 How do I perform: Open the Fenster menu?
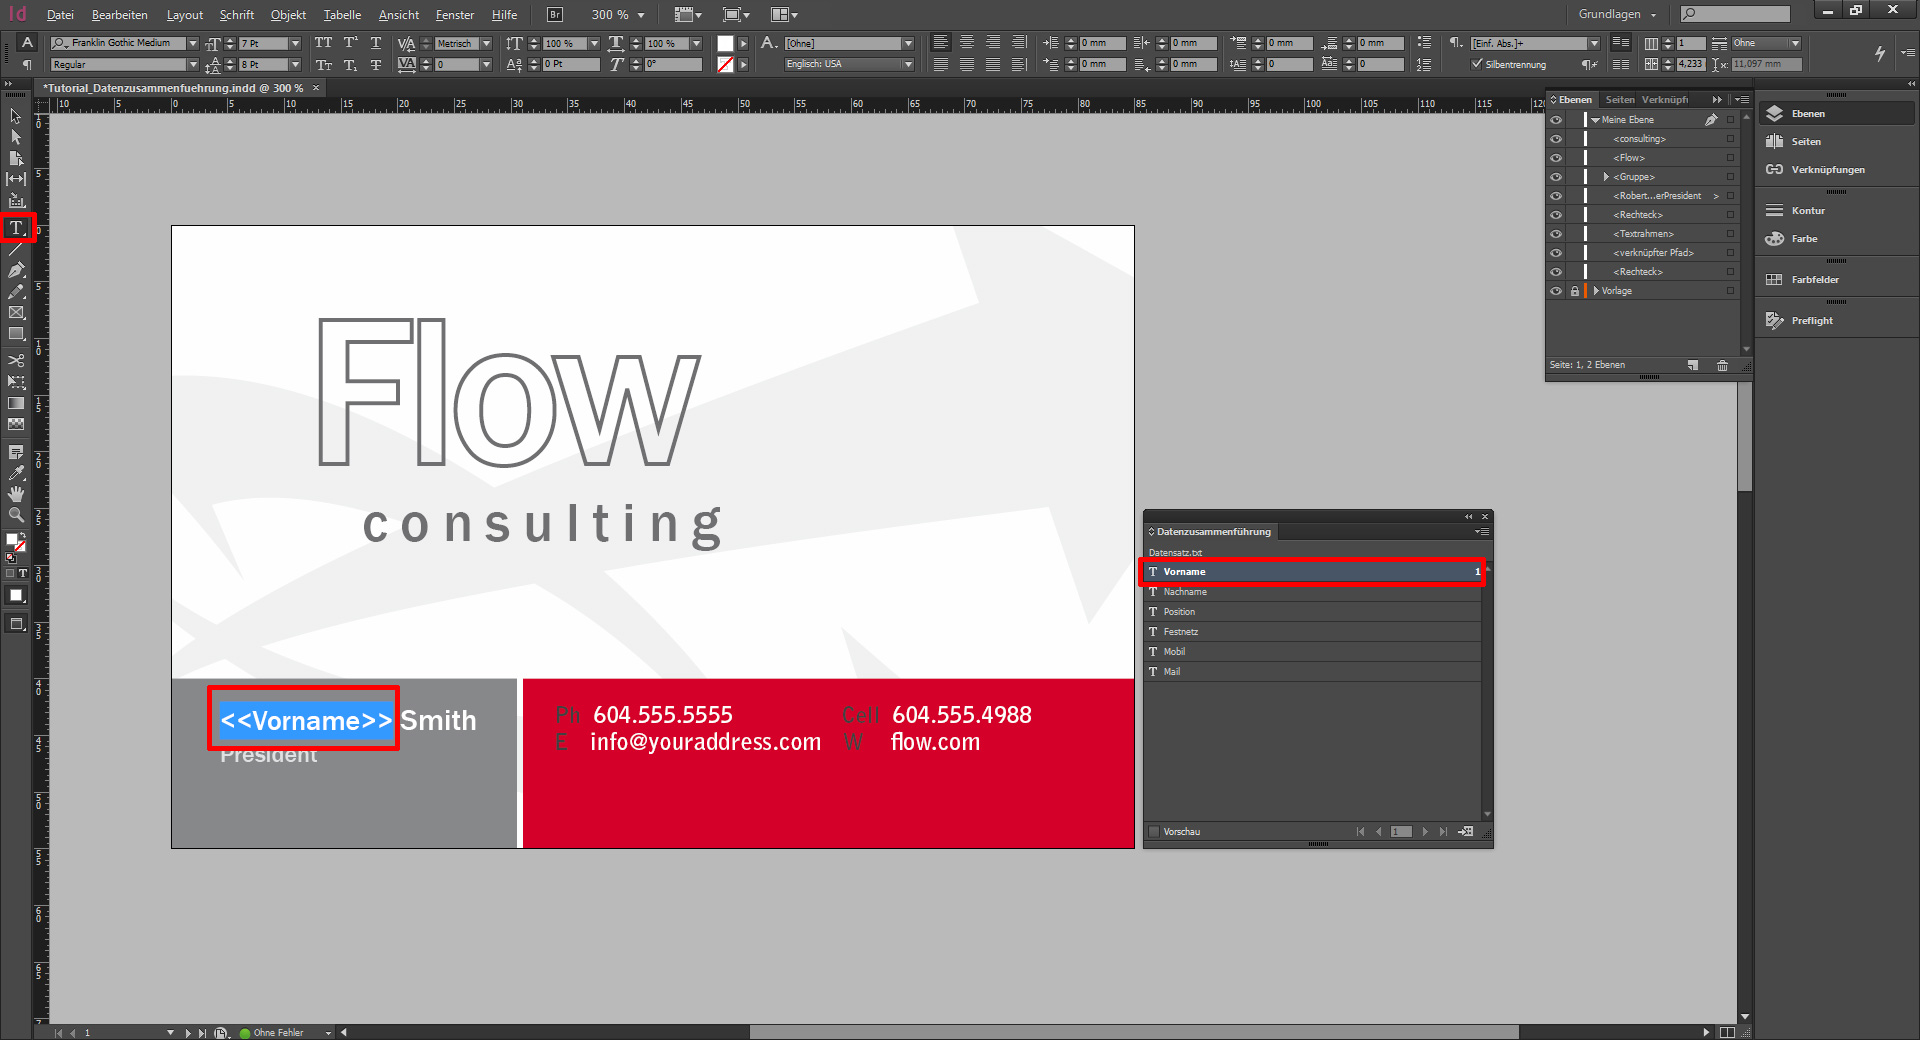pyautogui.click(x=454, y=14)
